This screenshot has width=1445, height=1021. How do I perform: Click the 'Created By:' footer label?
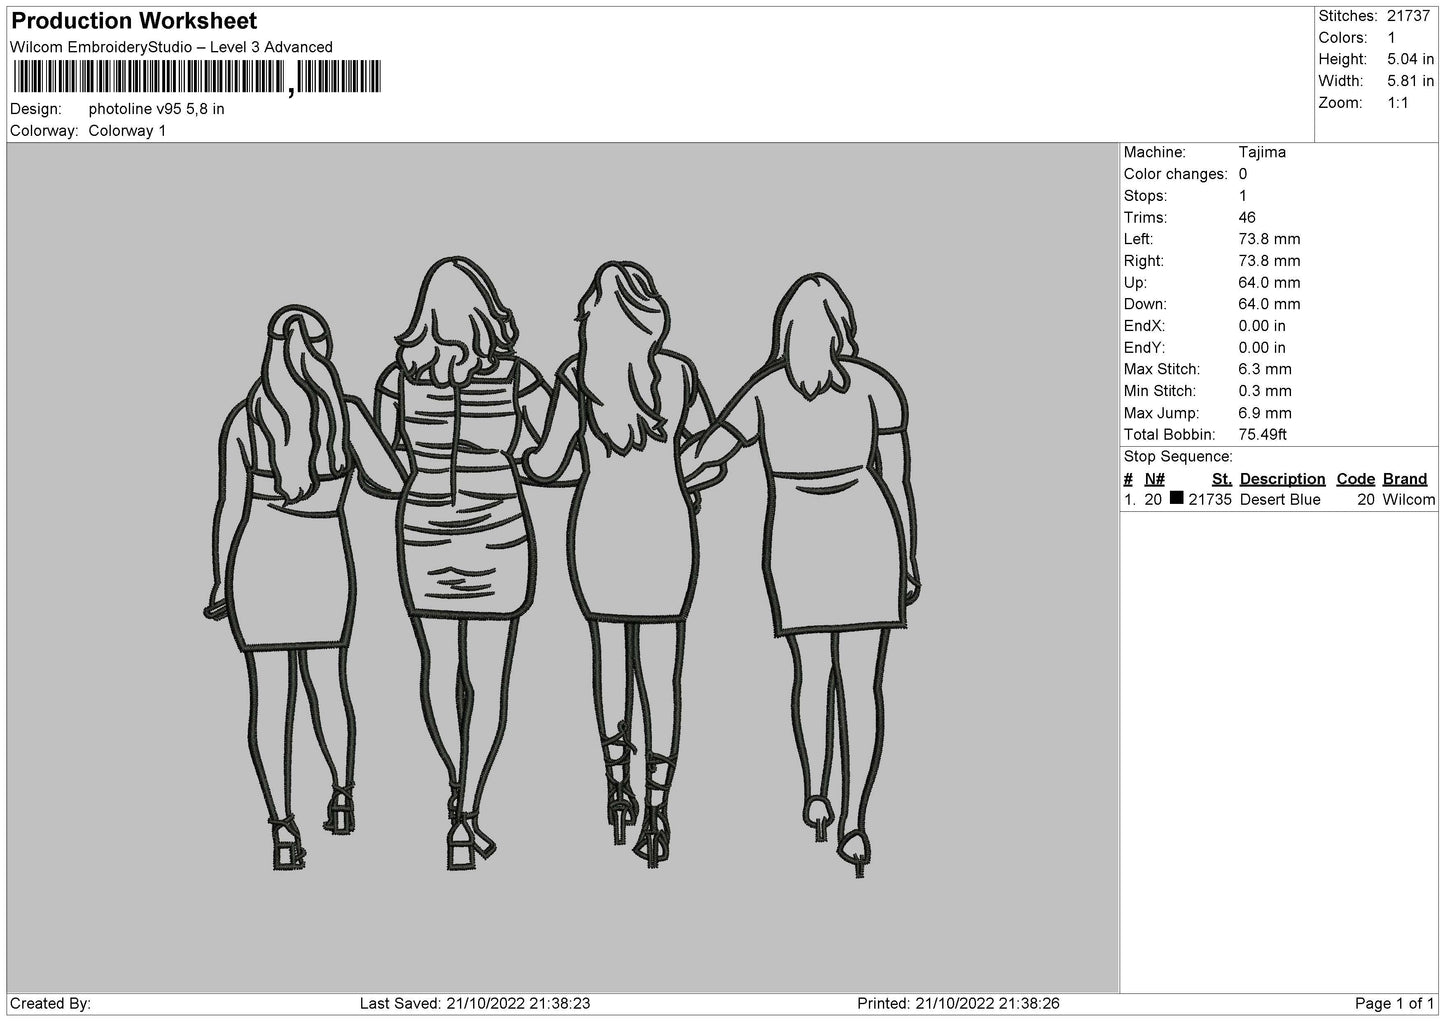pyautogui.click(x=50, y=1003)
